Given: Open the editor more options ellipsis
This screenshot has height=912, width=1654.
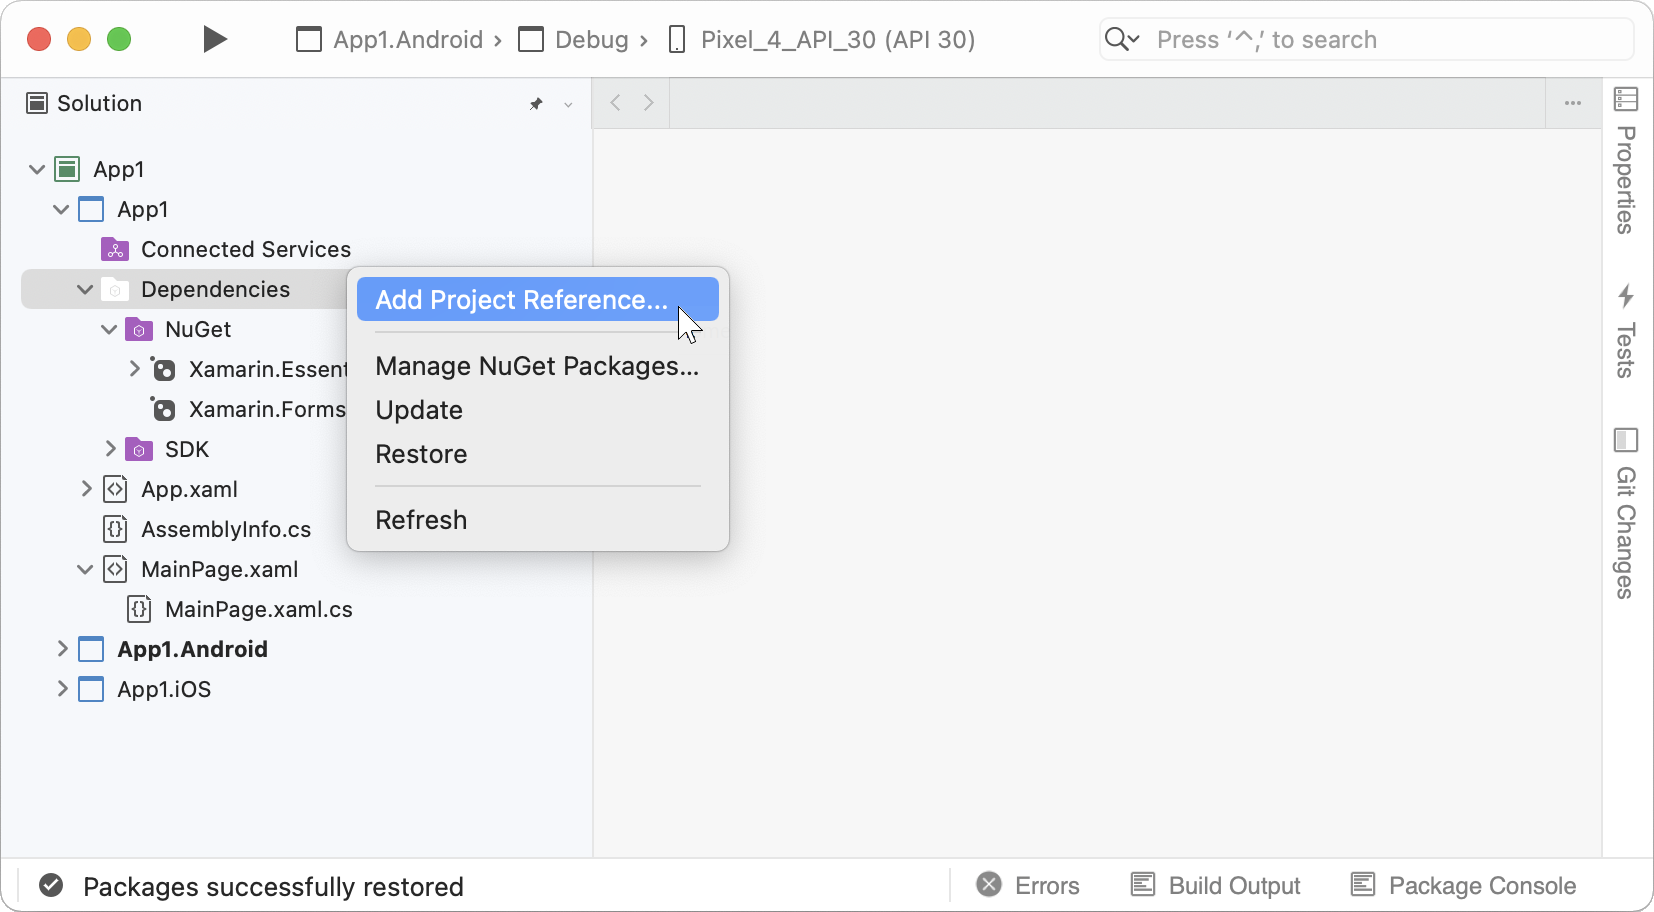Looking at the screenshot, I should 1573,103.
